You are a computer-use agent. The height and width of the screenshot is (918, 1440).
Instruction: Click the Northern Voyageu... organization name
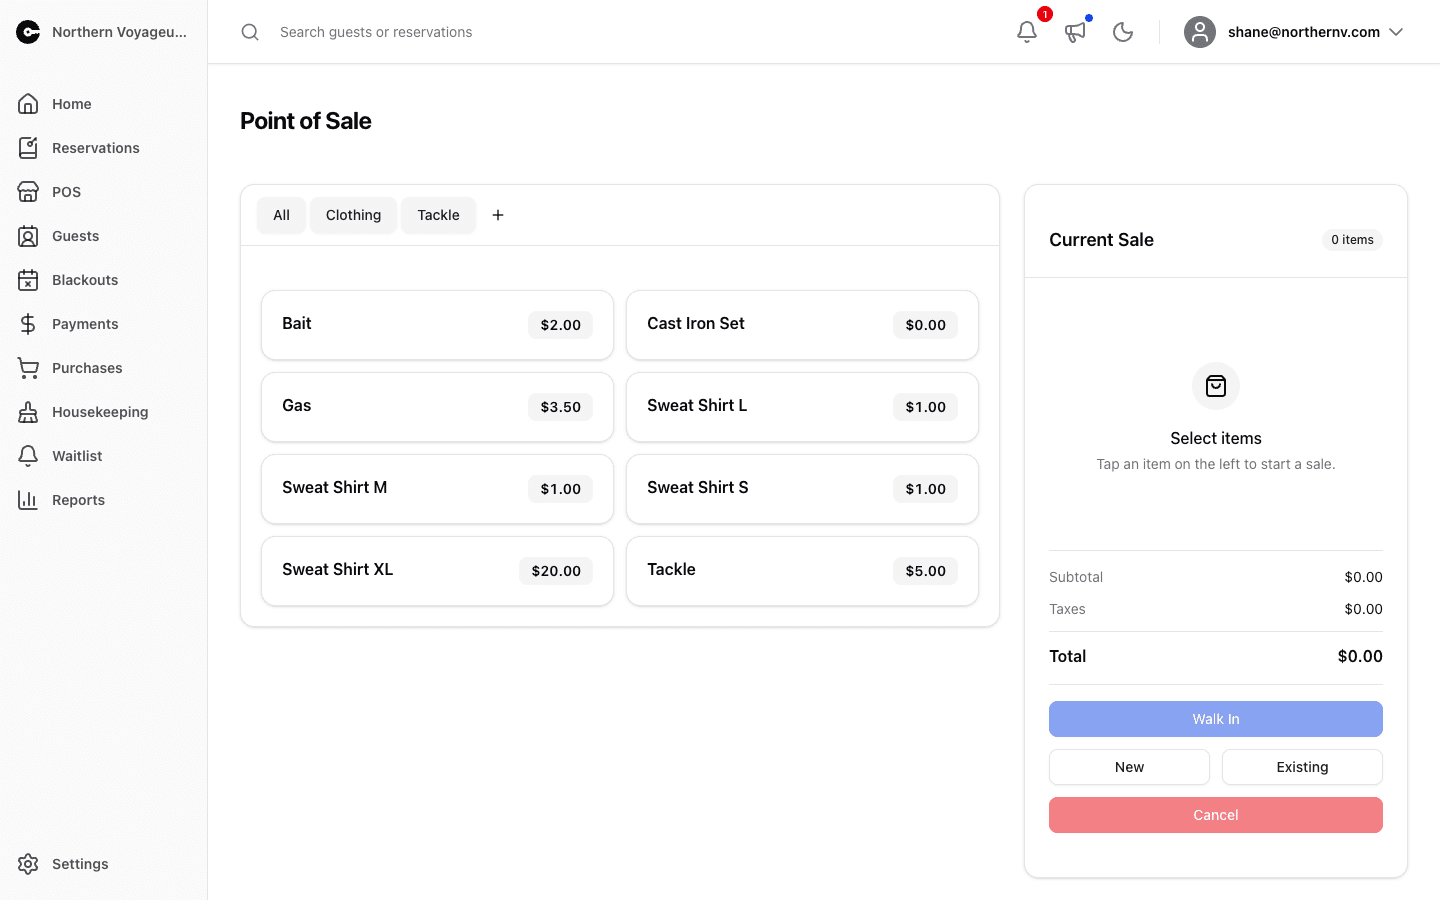click(119, 32)
